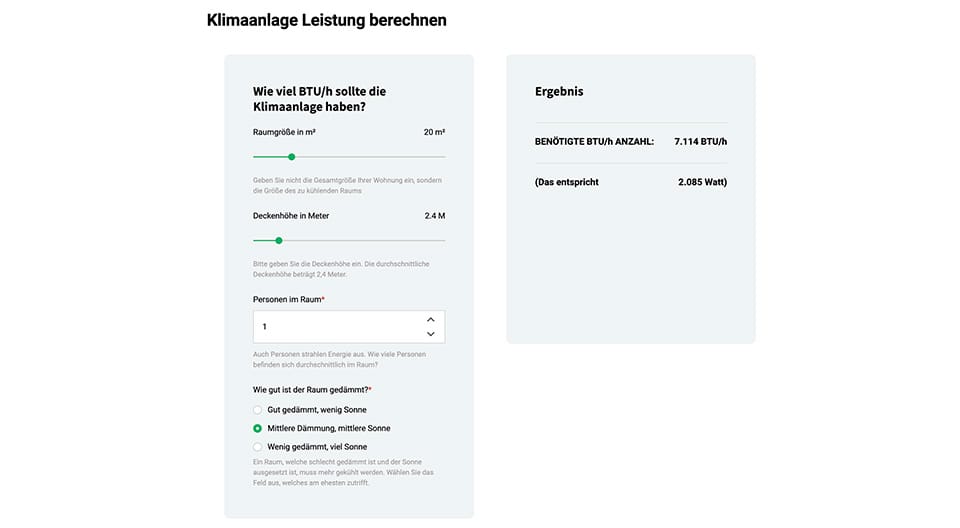Click the "Personen im Raum" field label

[288, 299]
